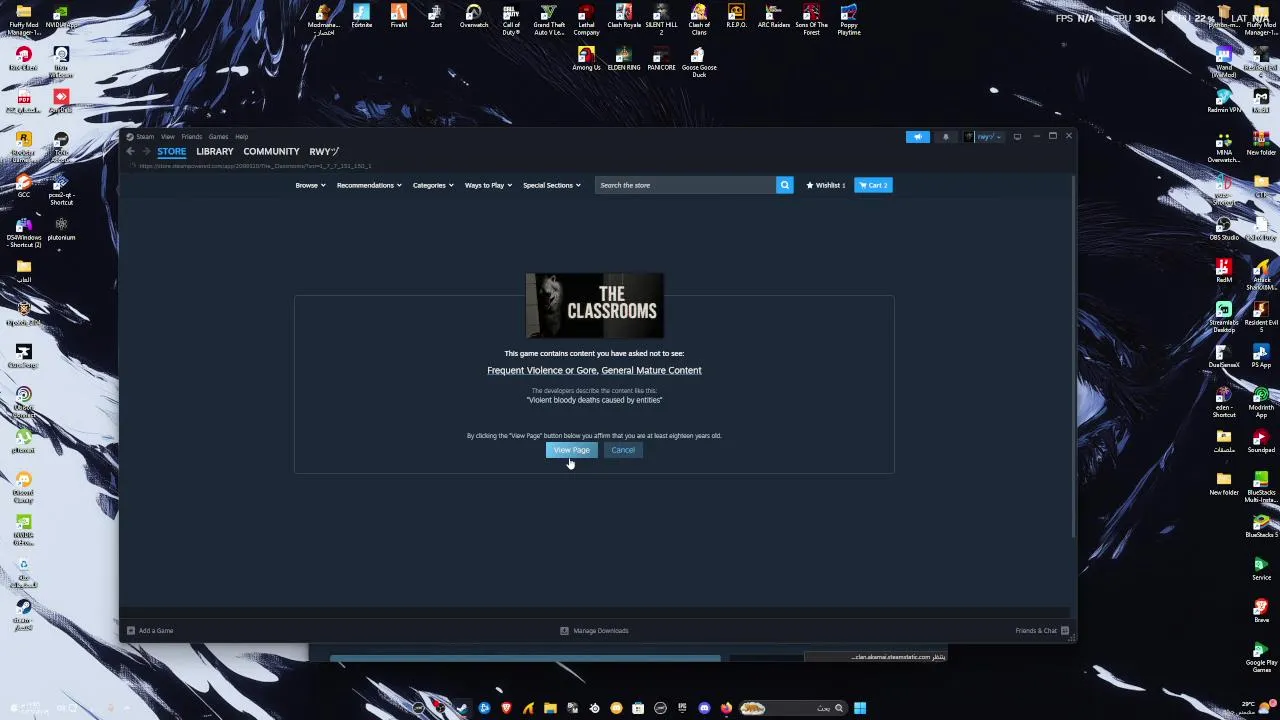1280x720 pixels.
Task: Open the SILENT HILL 2 desktop shortcut
Action: 661,19
